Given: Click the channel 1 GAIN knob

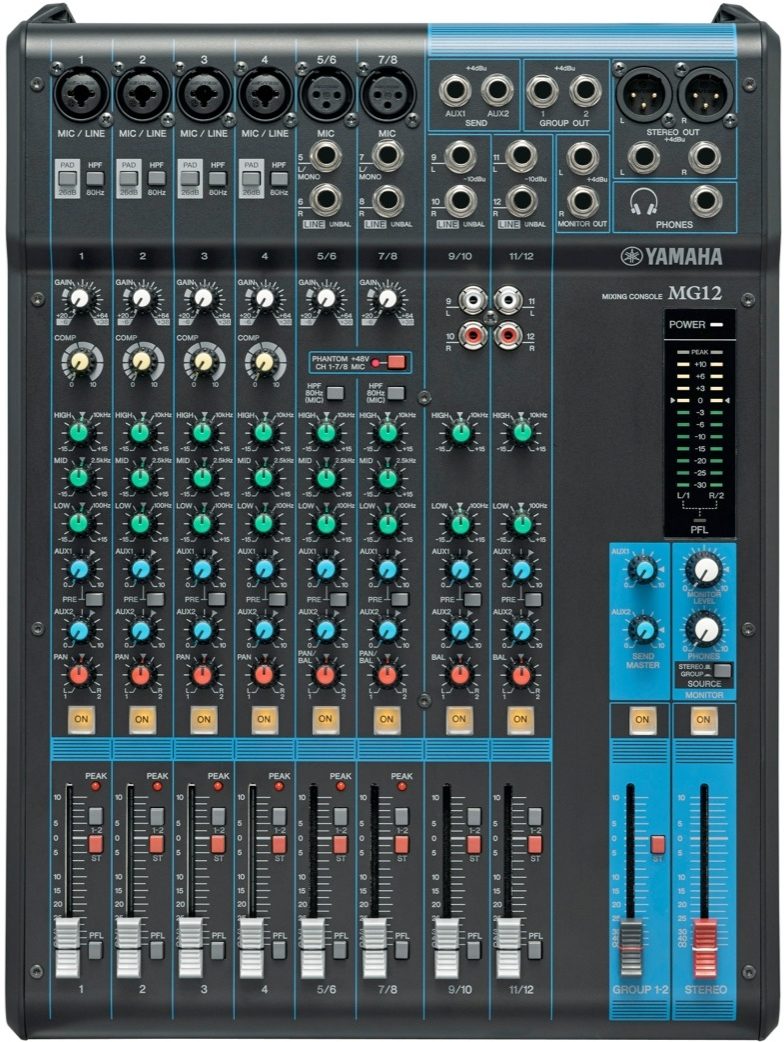Looking at the screenshot, I should pyautogui.click(x=79, y=298).
